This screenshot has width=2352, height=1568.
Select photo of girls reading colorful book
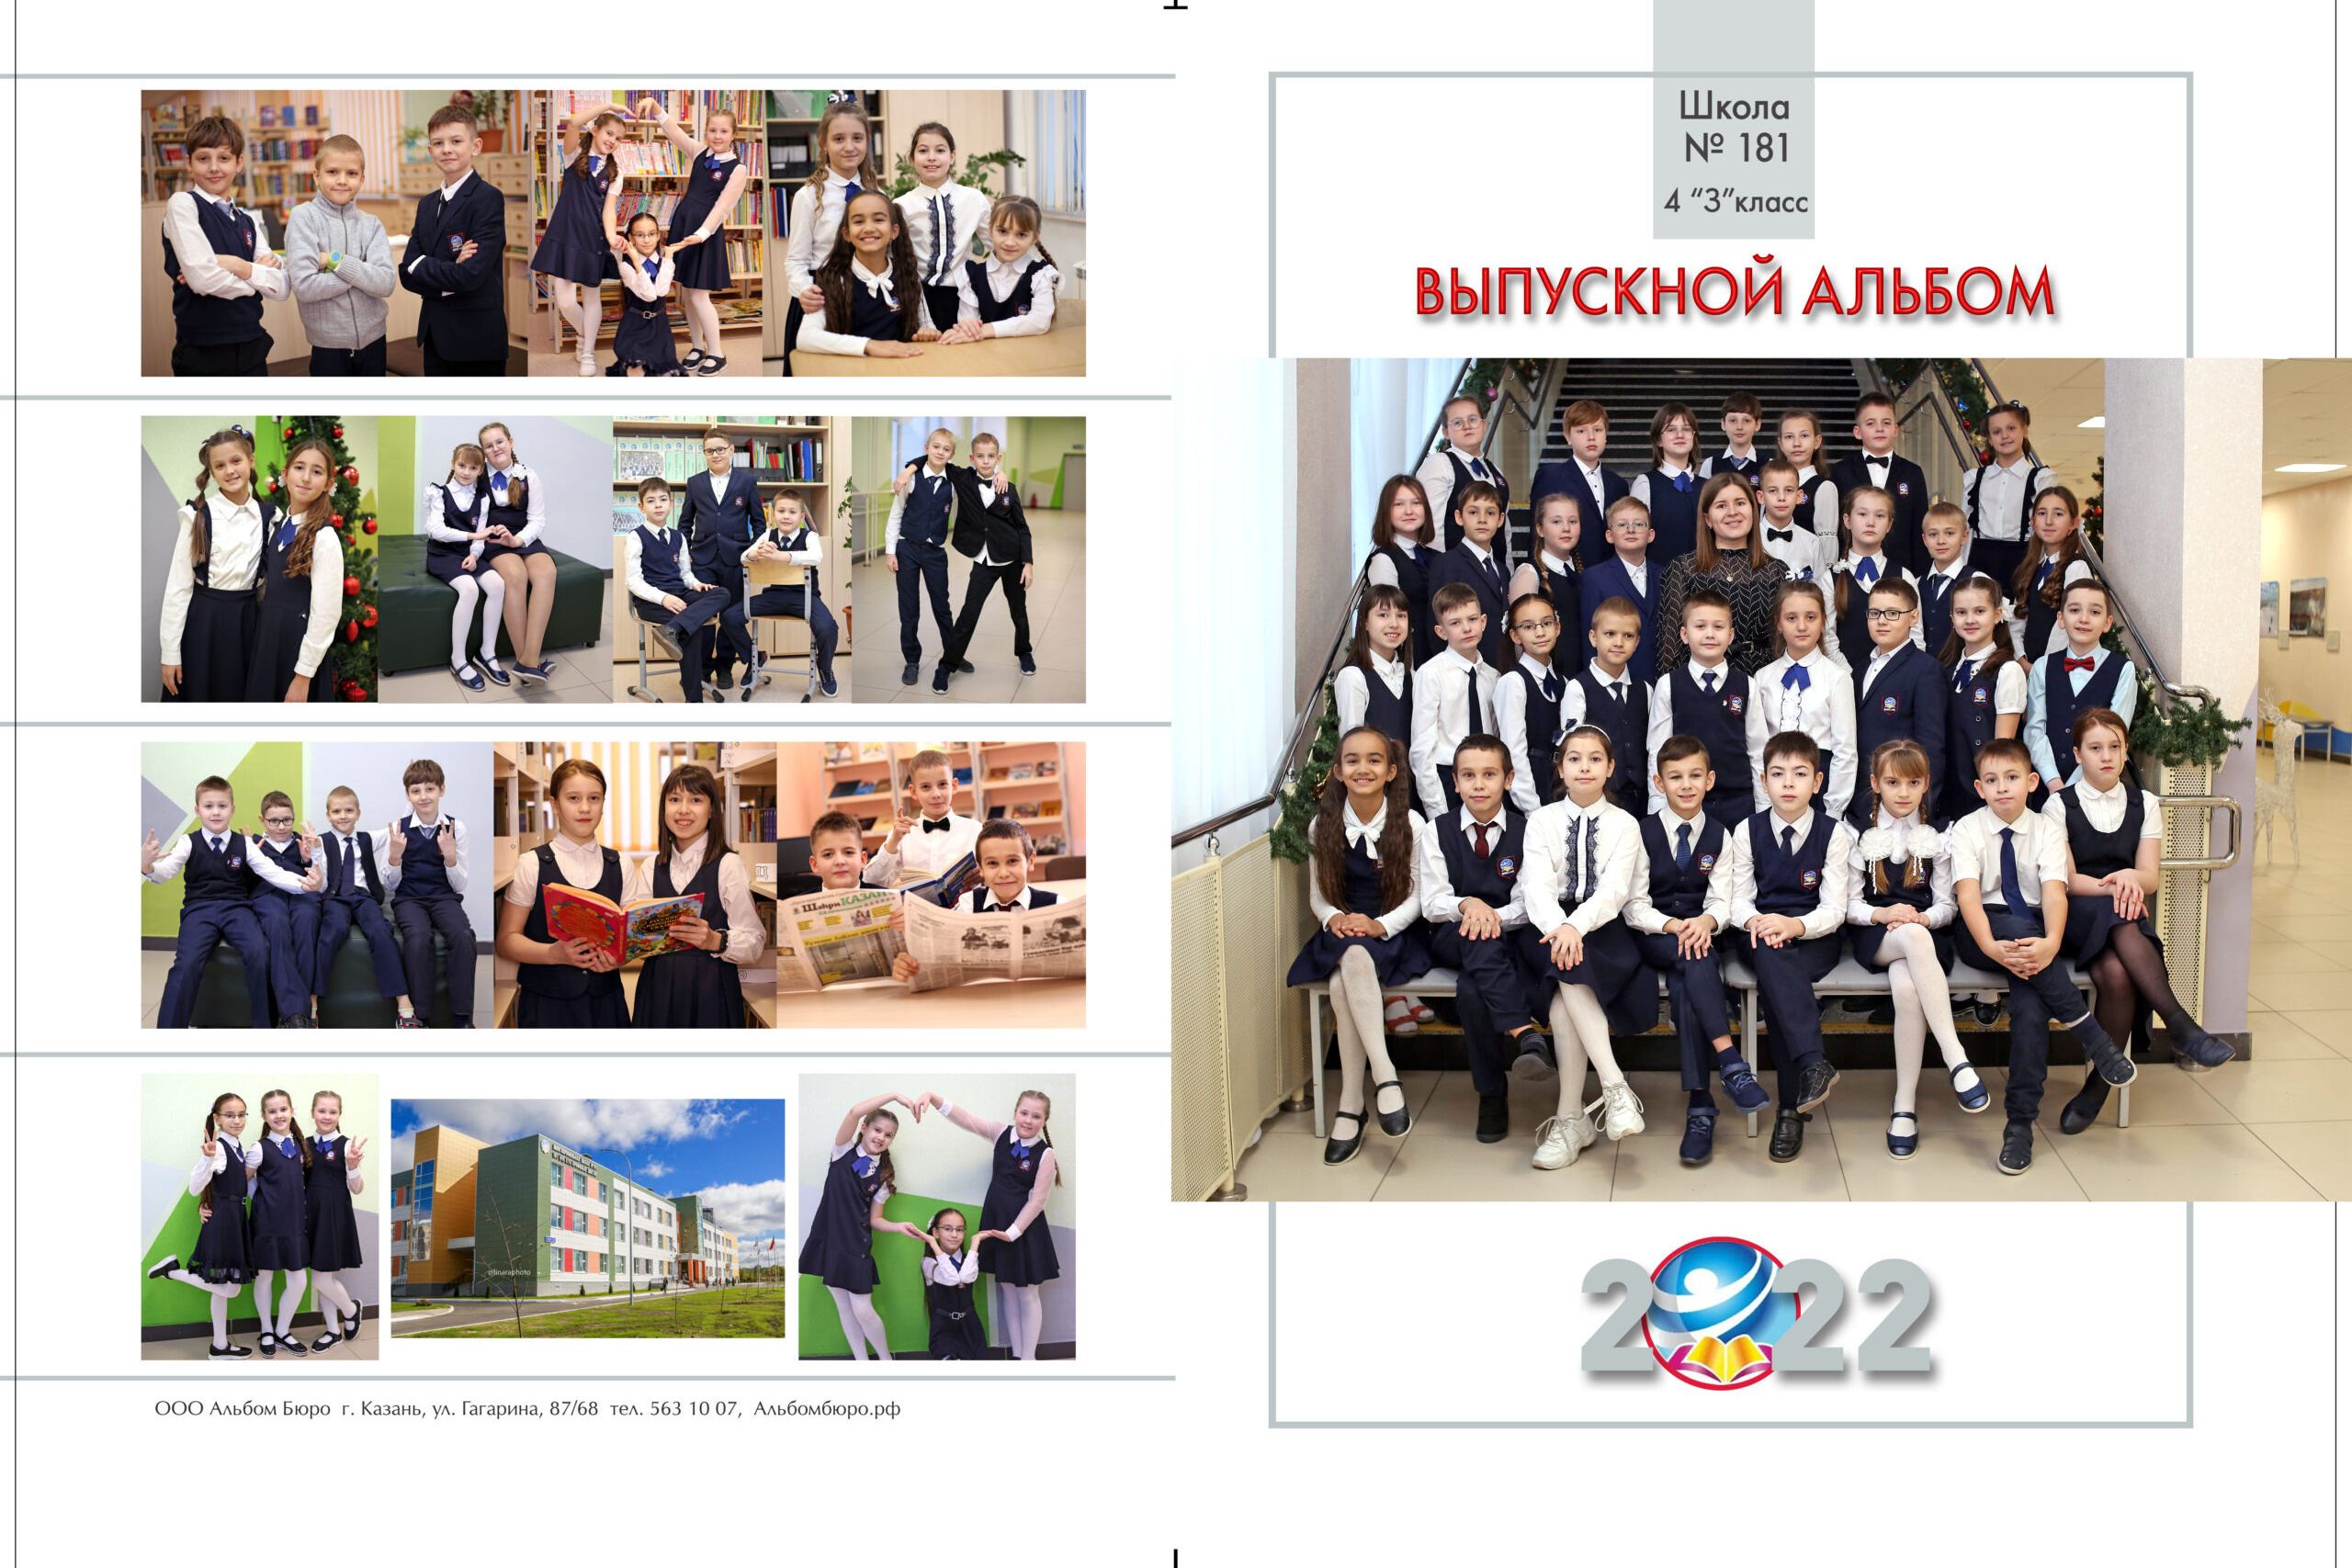634,884
